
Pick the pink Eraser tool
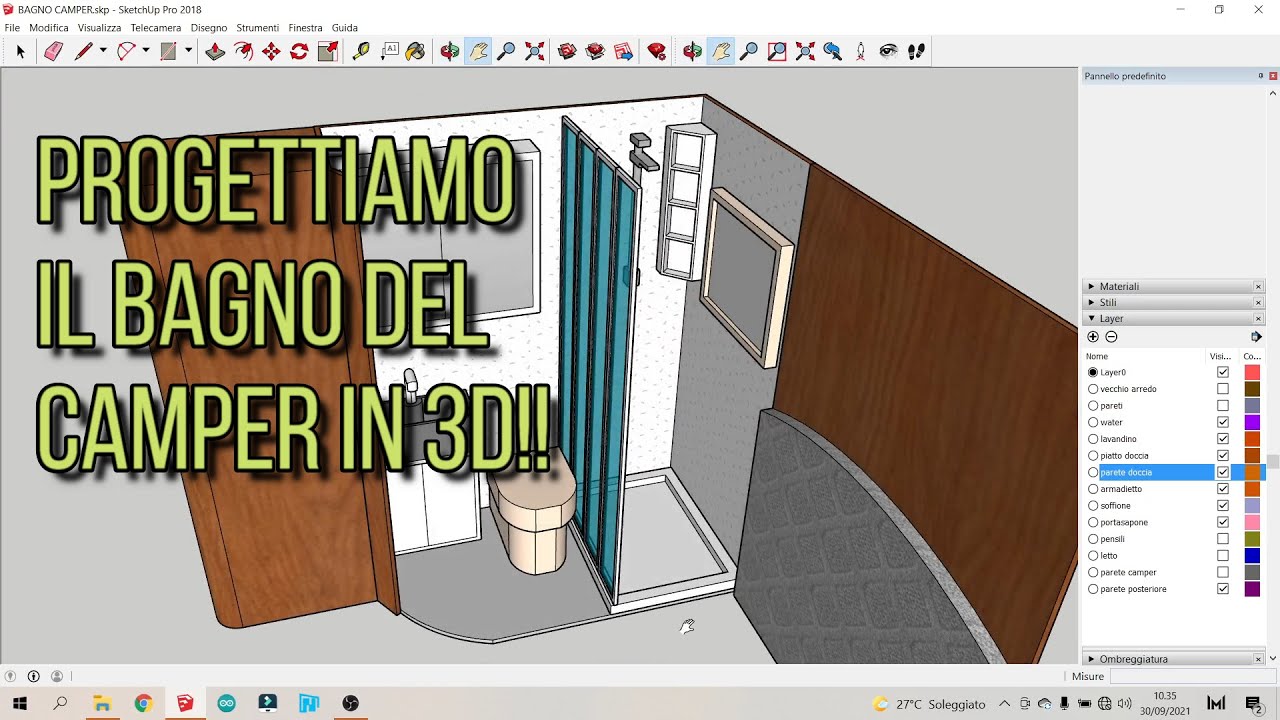53,51
